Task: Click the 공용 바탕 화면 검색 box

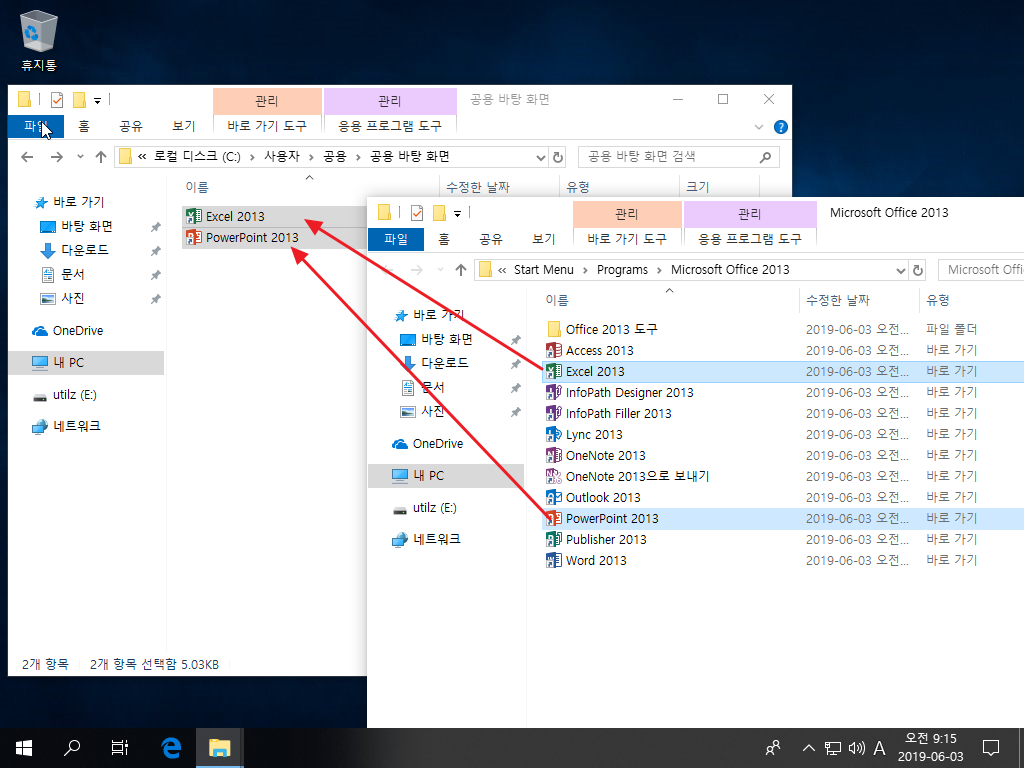Action: point(678,157)
